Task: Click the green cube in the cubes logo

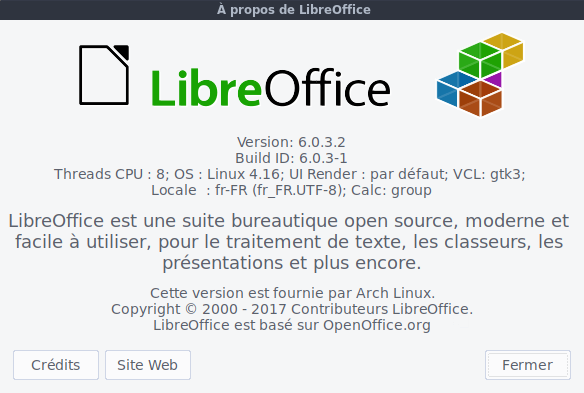Action: [480, 60]
